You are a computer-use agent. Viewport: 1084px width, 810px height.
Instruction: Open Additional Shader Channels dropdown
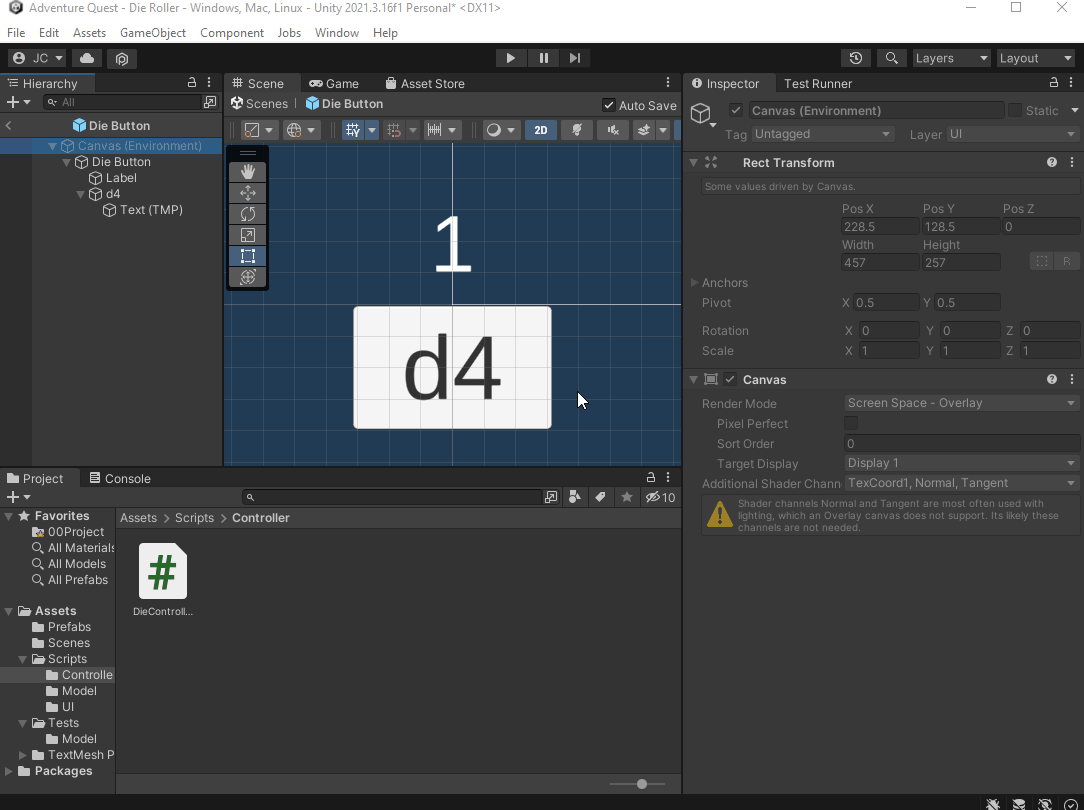962,483
